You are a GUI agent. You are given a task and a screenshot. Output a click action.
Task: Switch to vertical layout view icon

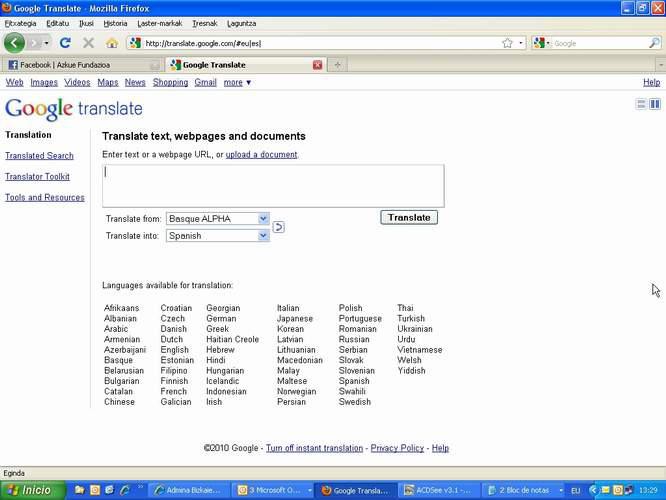click(641, 104)
